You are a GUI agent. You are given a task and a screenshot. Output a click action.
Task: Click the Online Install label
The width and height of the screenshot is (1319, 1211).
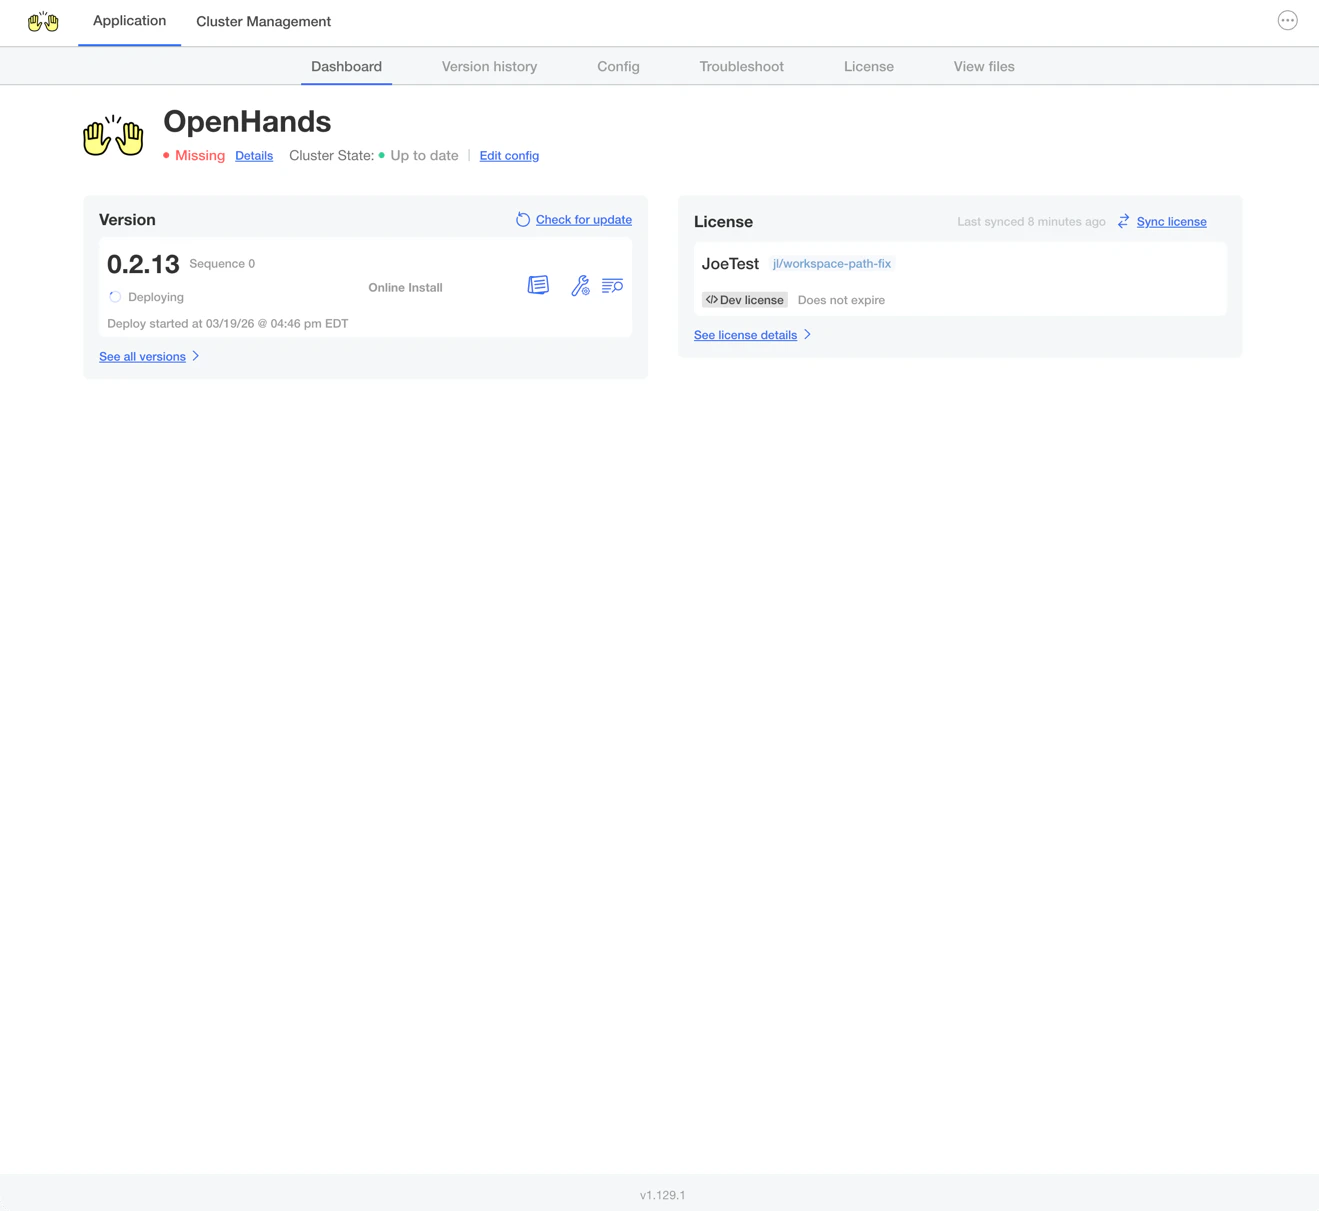coord(405,288)
